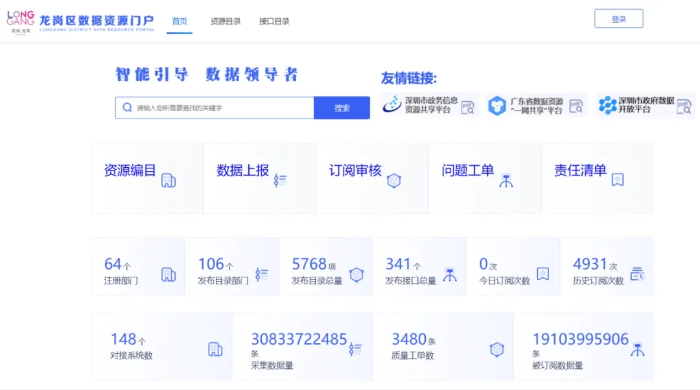The height and width of the screenshot is (390, 700).
Task: Open 广东省数据资源一网共享平台 link
Action: point(536,105)
